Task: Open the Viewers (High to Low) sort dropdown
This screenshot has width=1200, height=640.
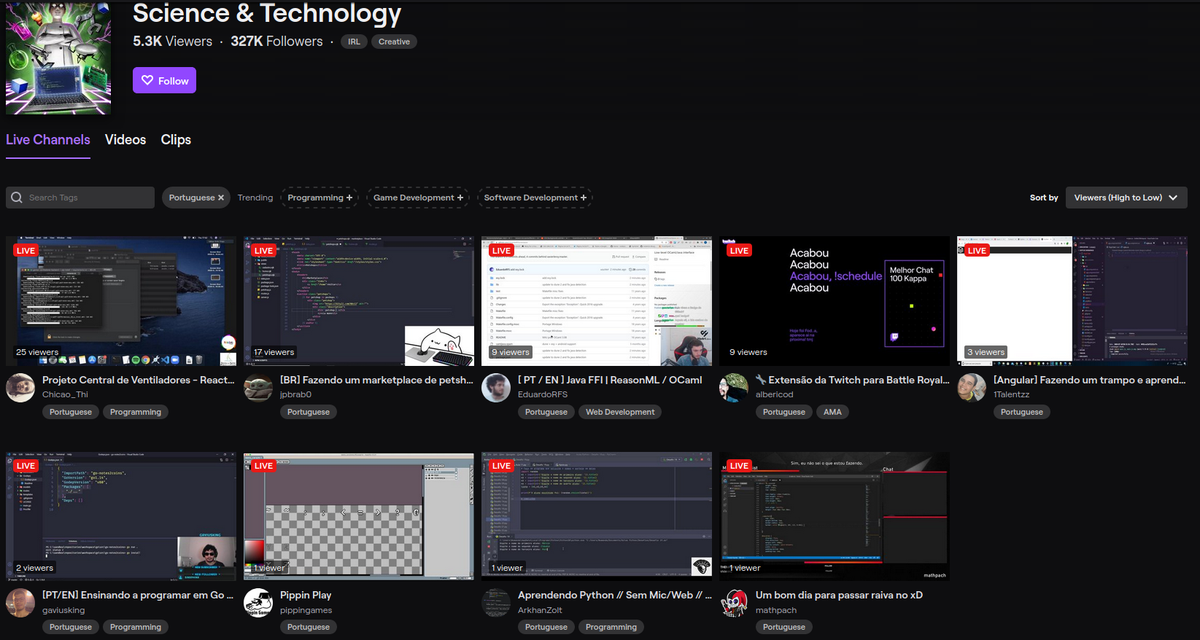Action: tap(1126, 197)
